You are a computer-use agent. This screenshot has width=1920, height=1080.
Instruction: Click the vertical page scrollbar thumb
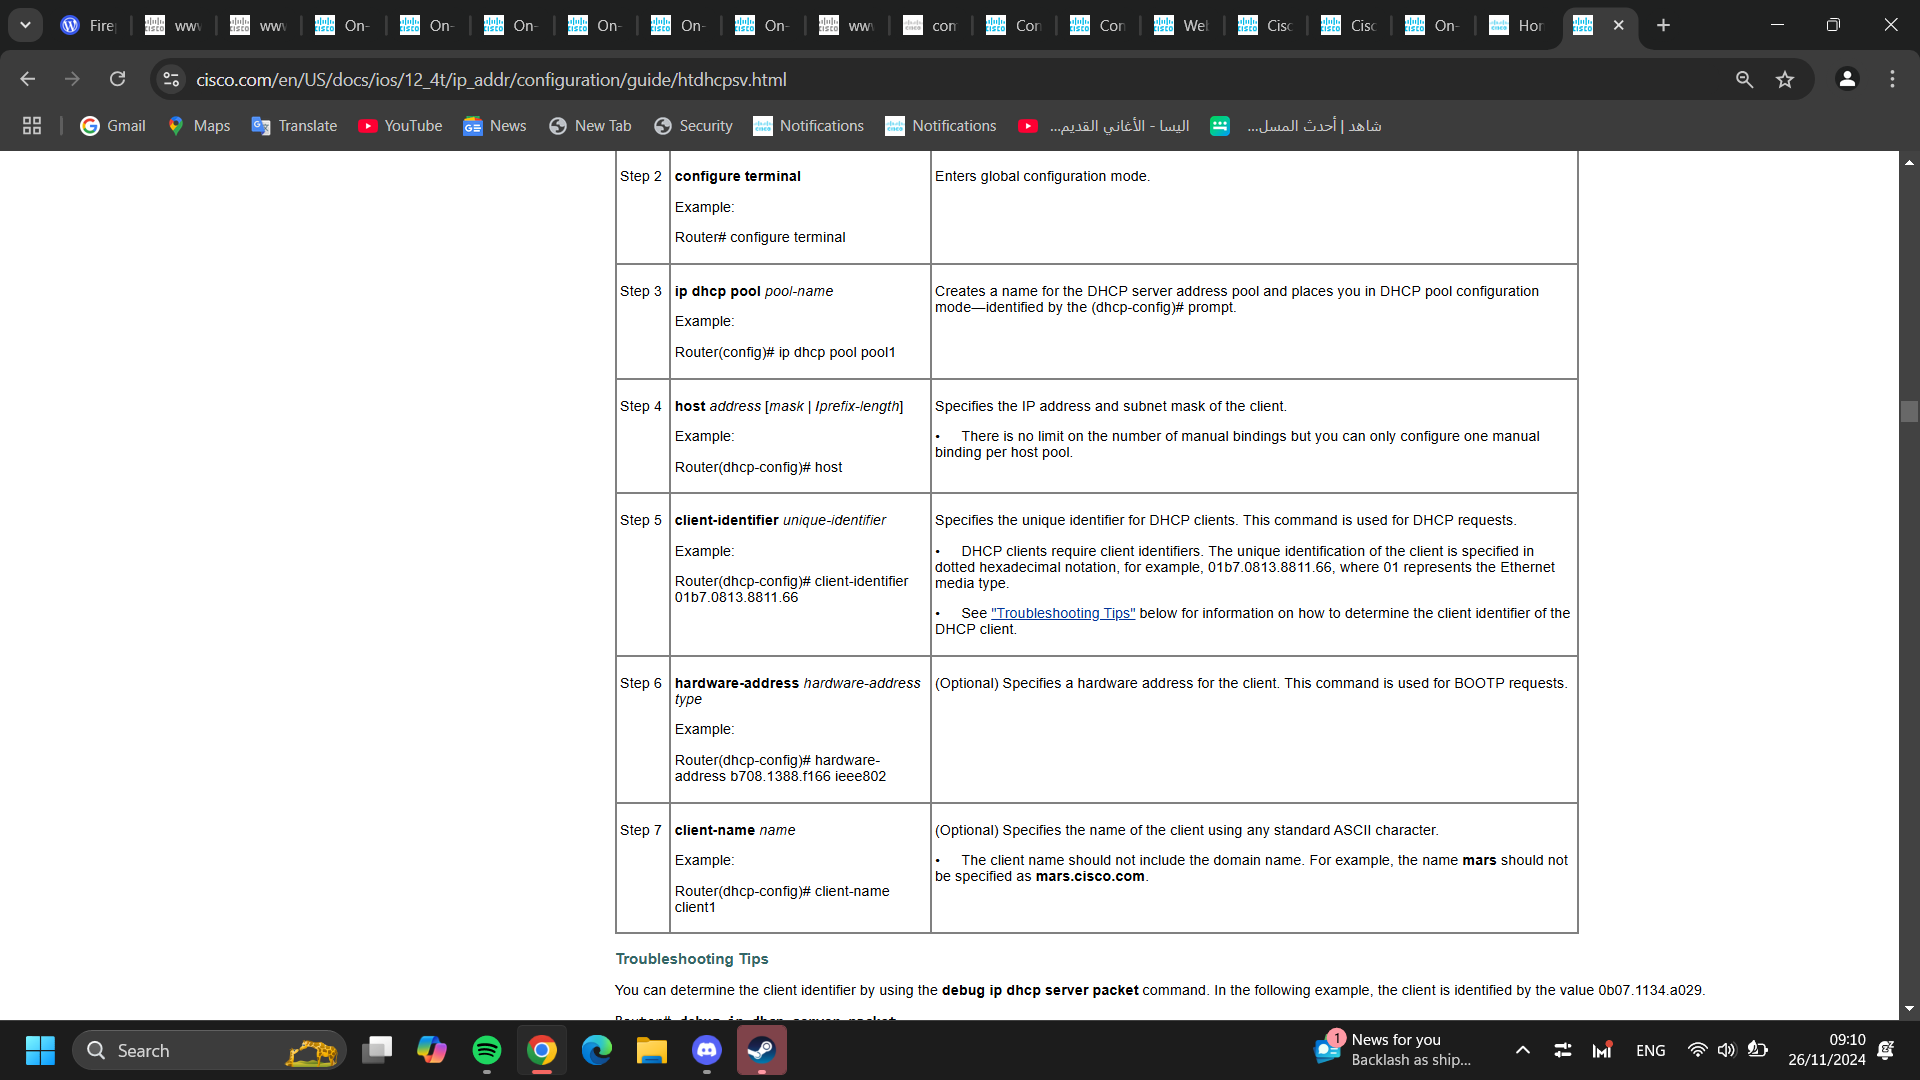point(1909,411)
